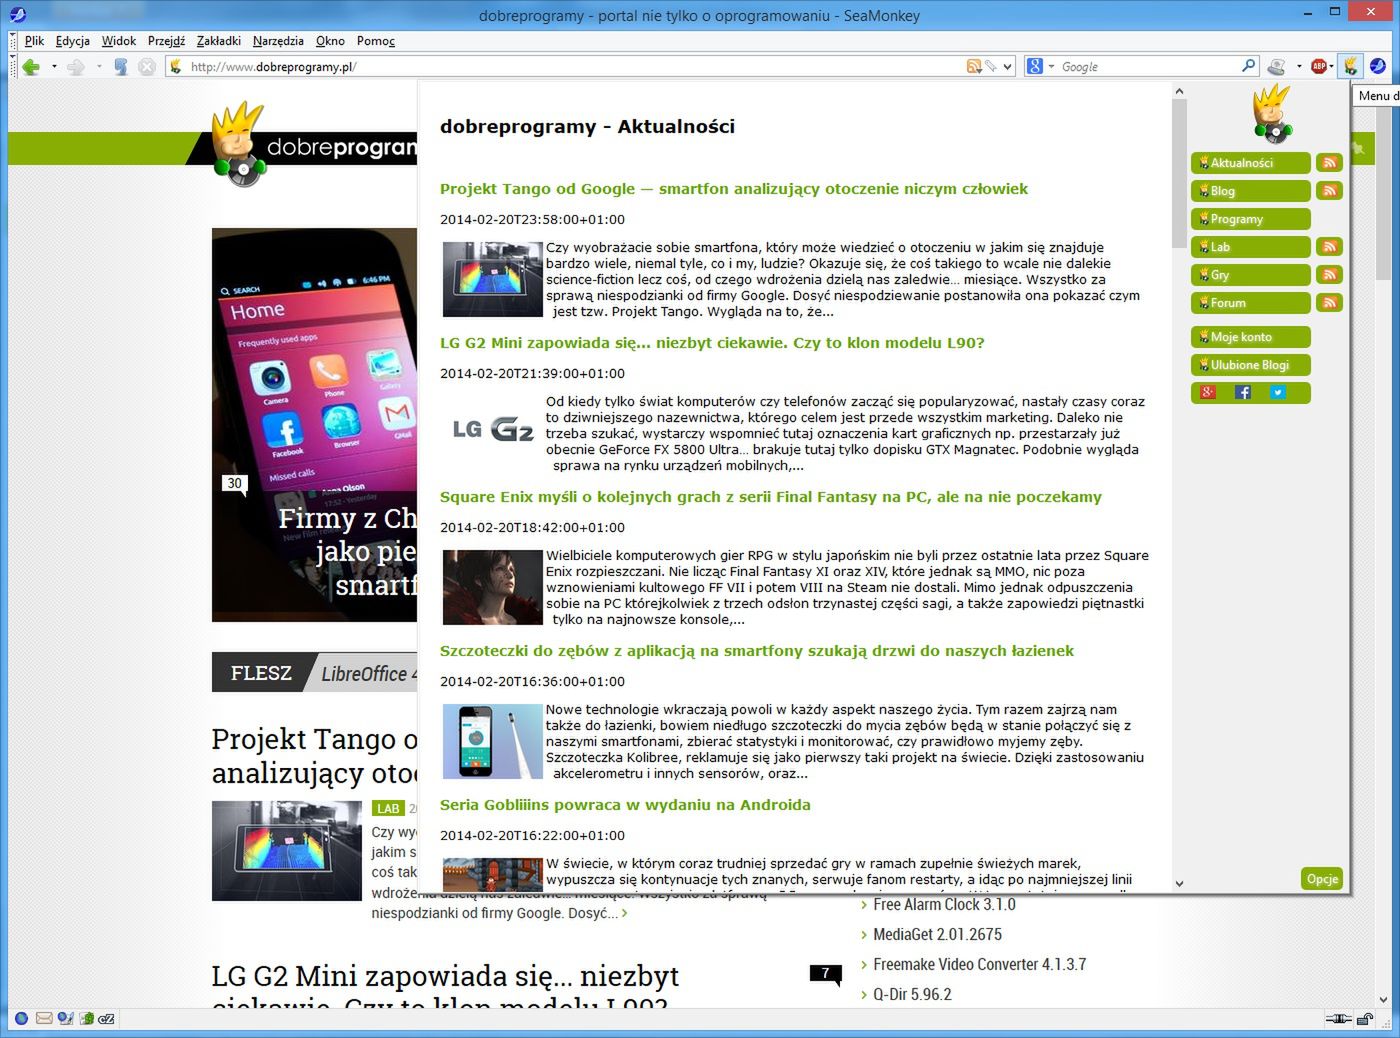The width and height of the screenshot is (1400, 1038).
Task: Open the Projekt Tango od Google headline link
Action: 734,189
